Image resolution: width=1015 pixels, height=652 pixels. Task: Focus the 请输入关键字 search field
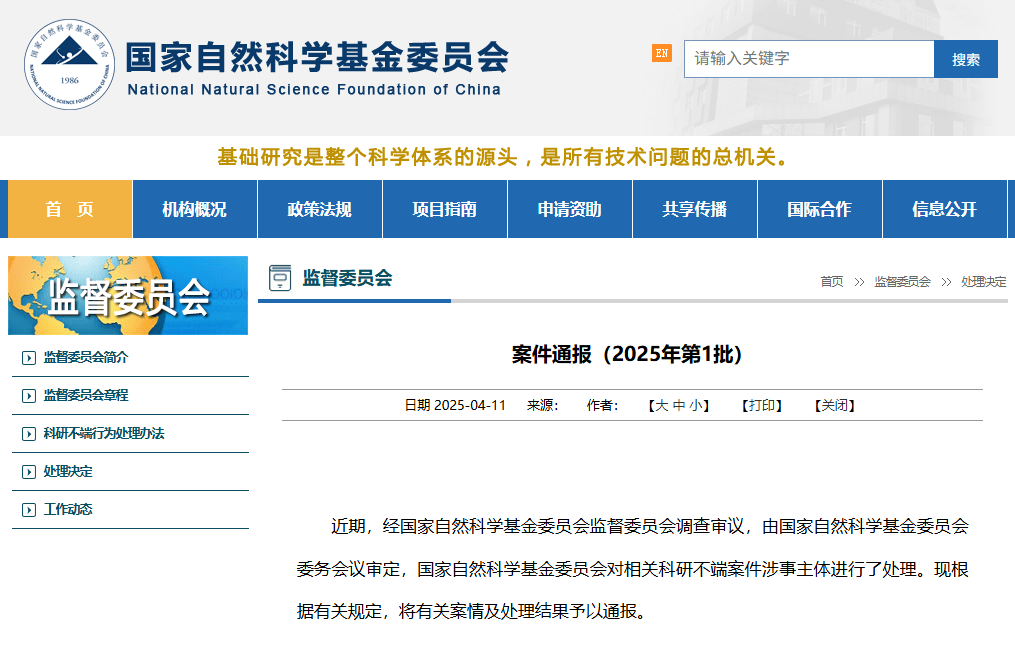point(809,59)
